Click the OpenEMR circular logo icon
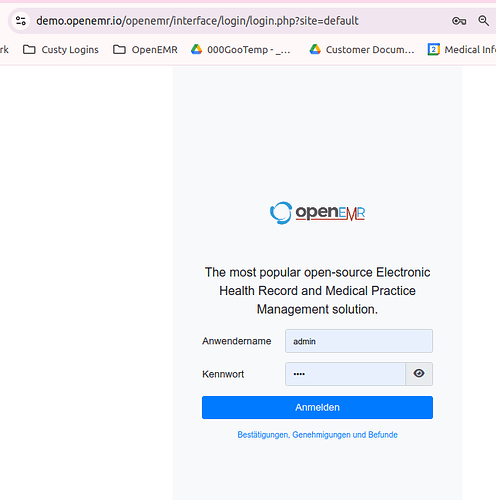Image resolution: width=496 pixels, height=500 pixels. 280,213
